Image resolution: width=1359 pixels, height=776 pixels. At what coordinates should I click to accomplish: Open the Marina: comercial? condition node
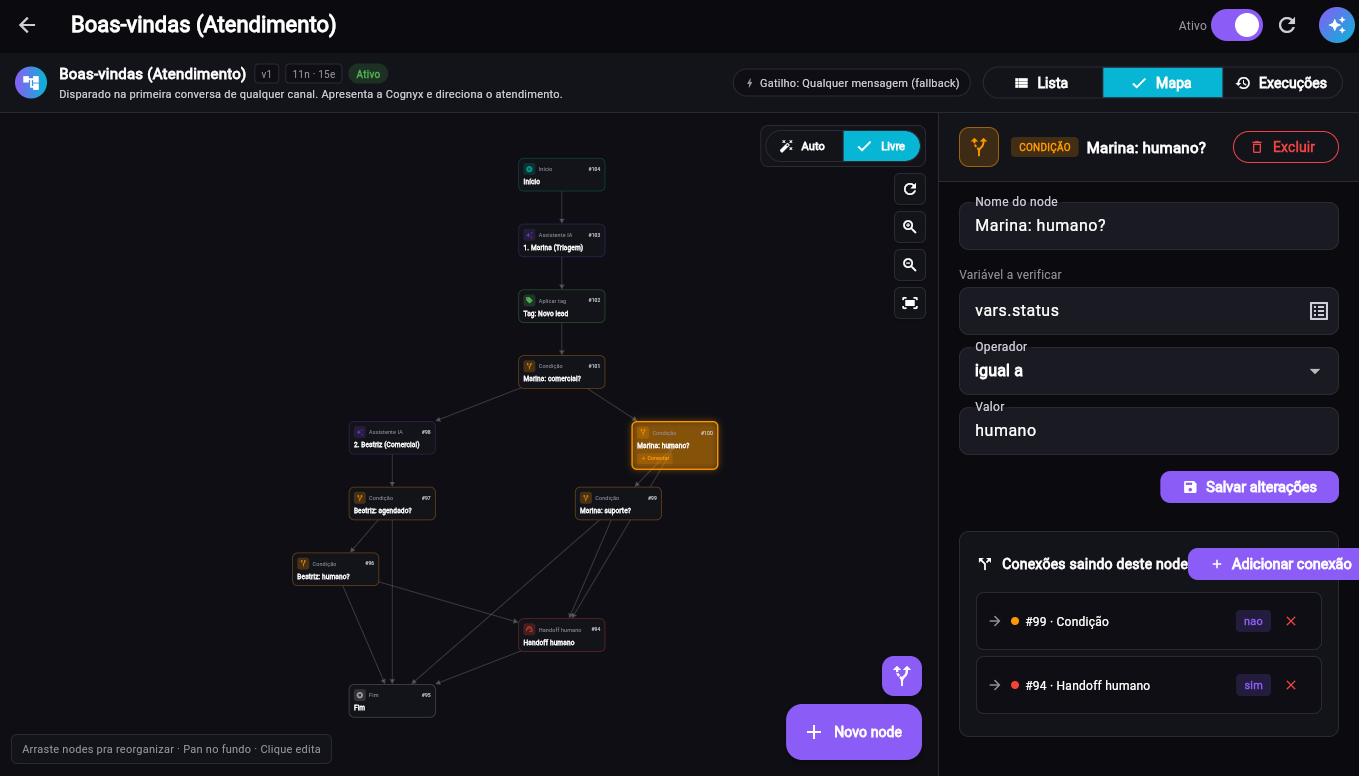561,372
